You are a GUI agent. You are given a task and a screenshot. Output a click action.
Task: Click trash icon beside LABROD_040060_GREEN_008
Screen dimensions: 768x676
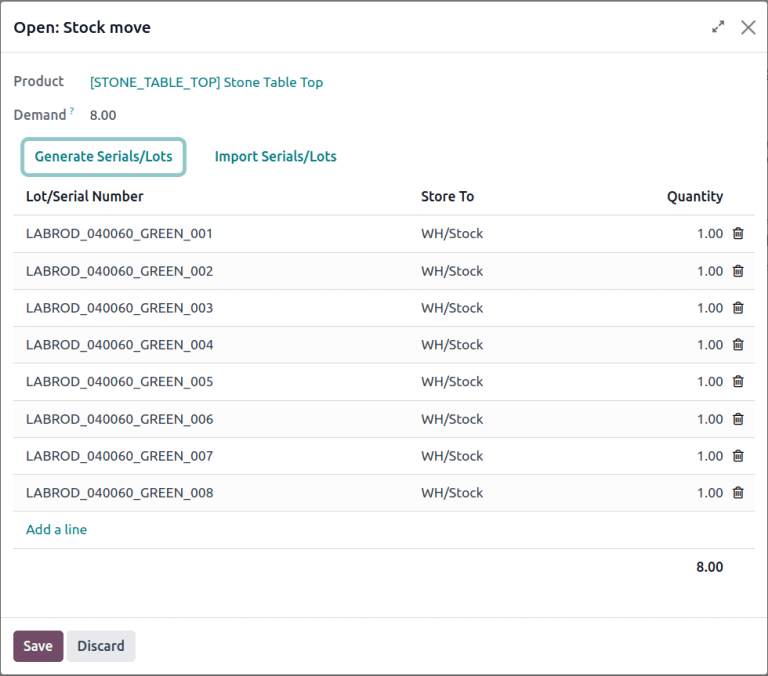(738, 493)
